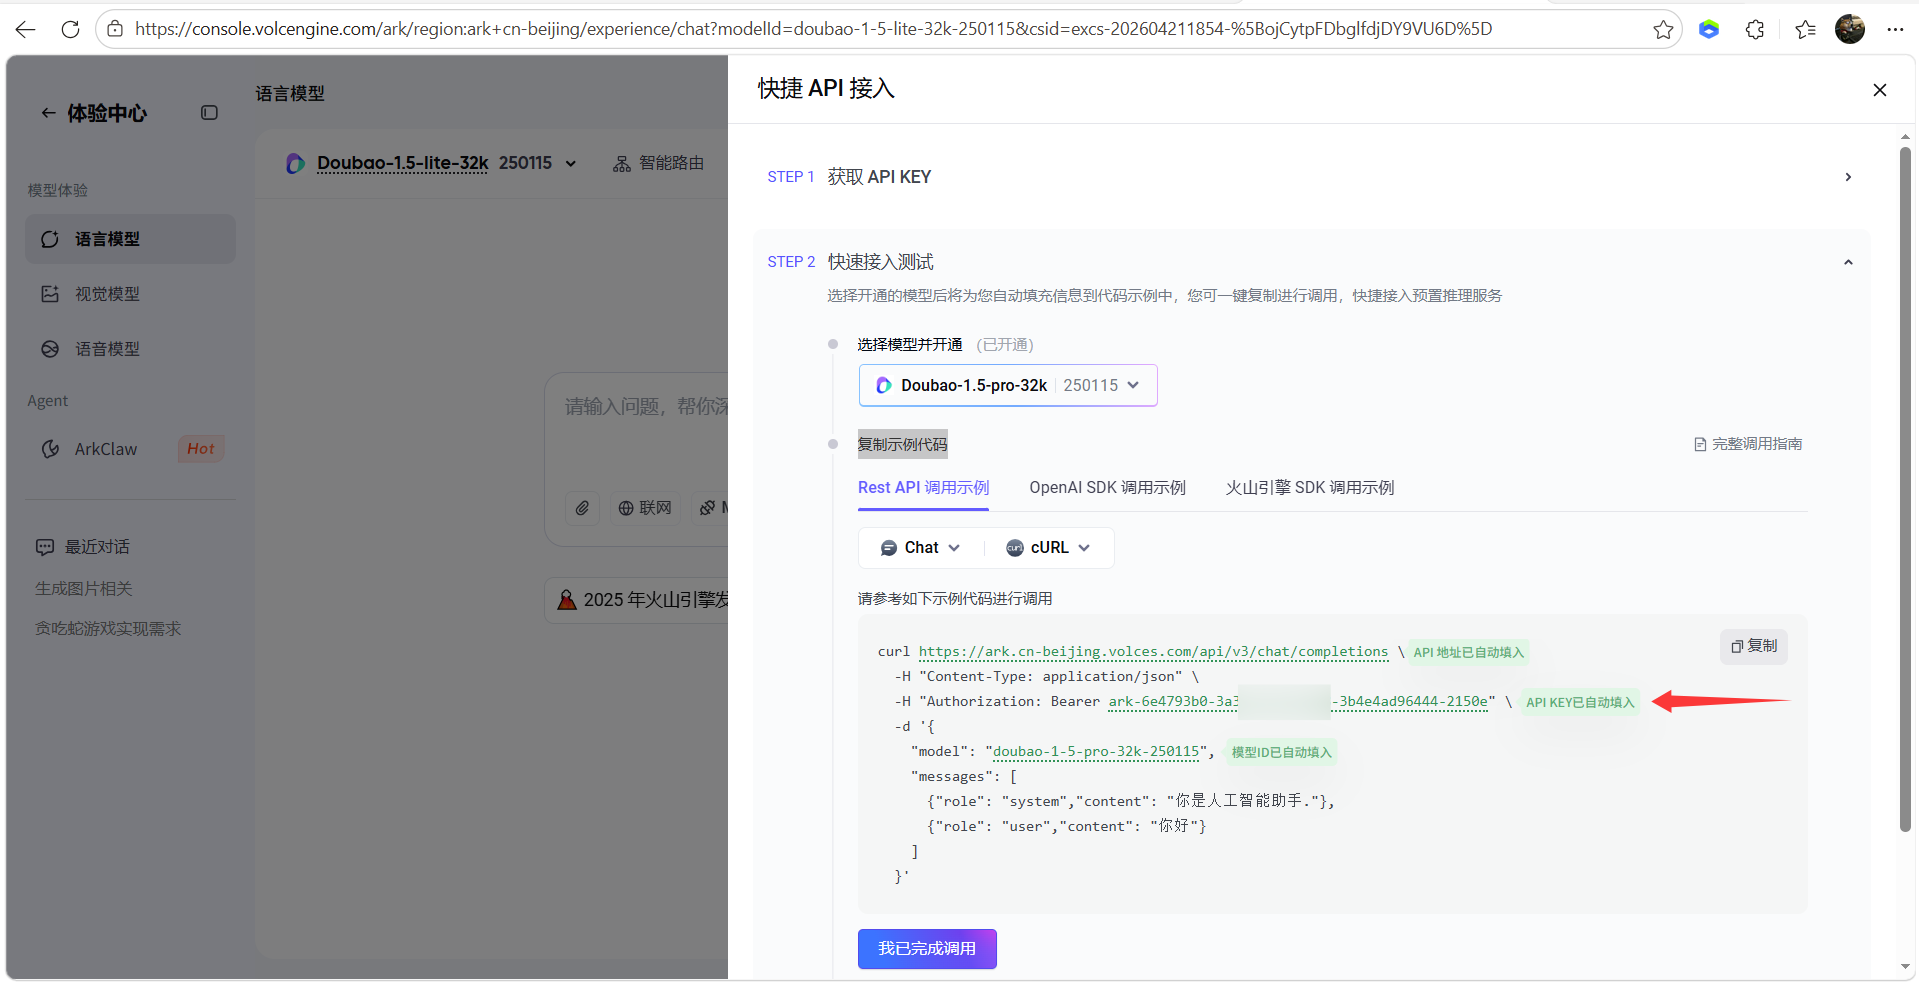
Task: View site info via the lock icon
Action: (x=116, y=29)
